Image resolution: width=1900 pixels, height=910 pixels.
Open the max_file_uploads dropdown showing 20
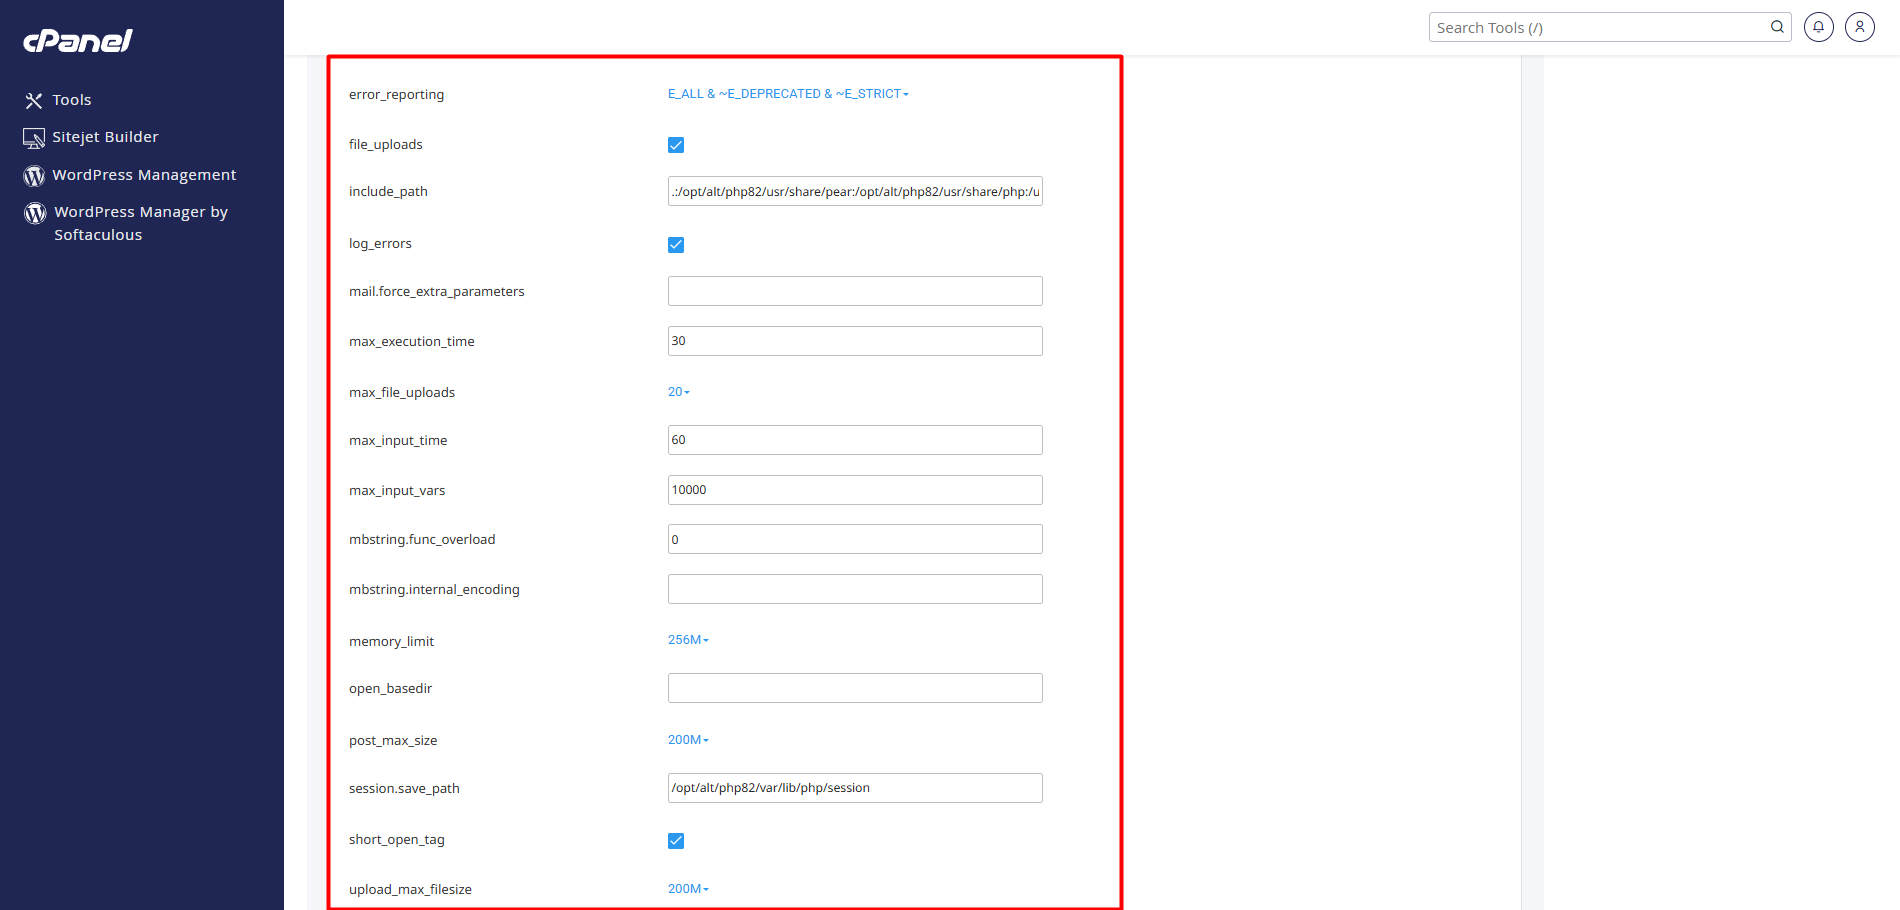(x=679, y=392)
